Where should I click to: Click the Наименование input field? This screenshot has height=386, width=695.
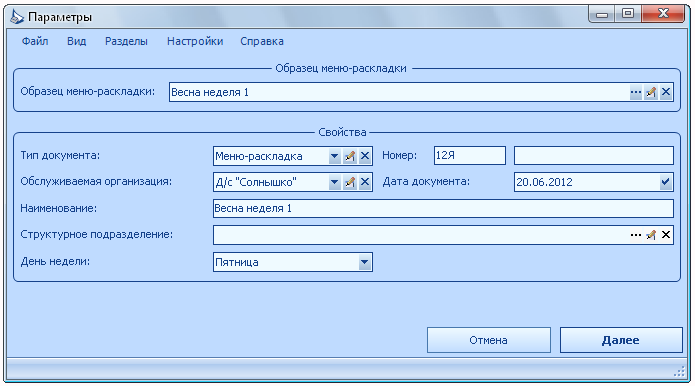(x=443, y=208)
